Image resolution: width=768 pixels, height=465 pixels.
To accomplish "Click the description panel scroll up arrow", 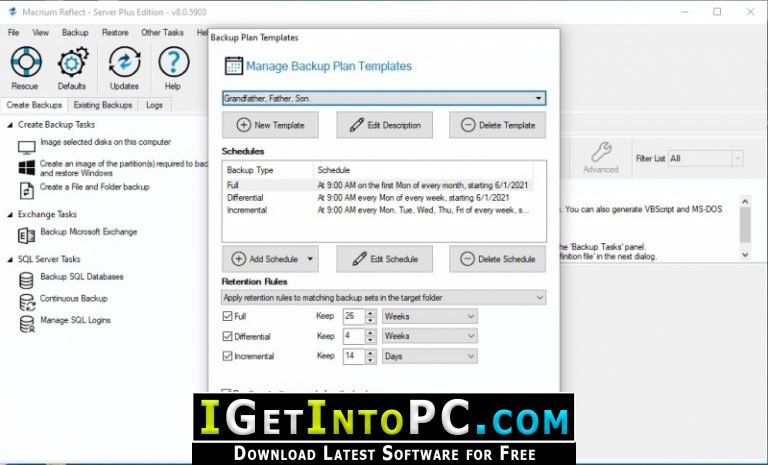I will click(x=745, y=201).
